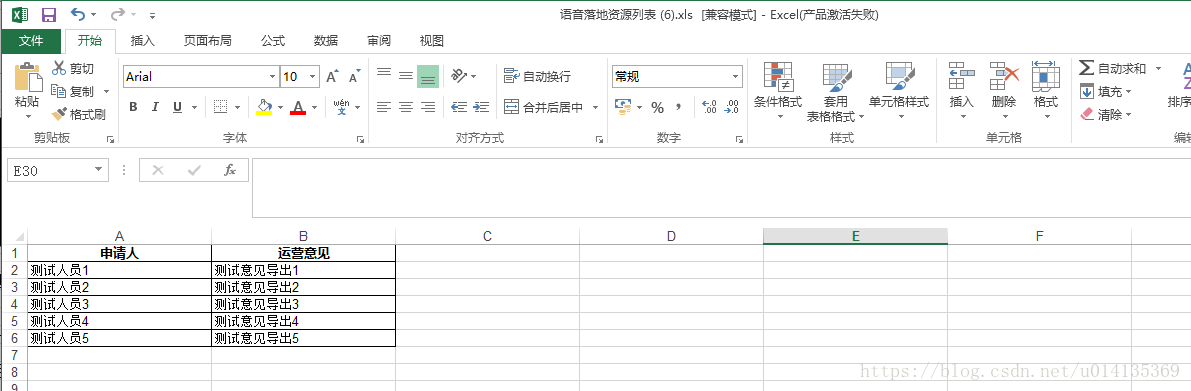Click the text orientation icon
Screen dimensions: 1191x391
tap(459, 76)
